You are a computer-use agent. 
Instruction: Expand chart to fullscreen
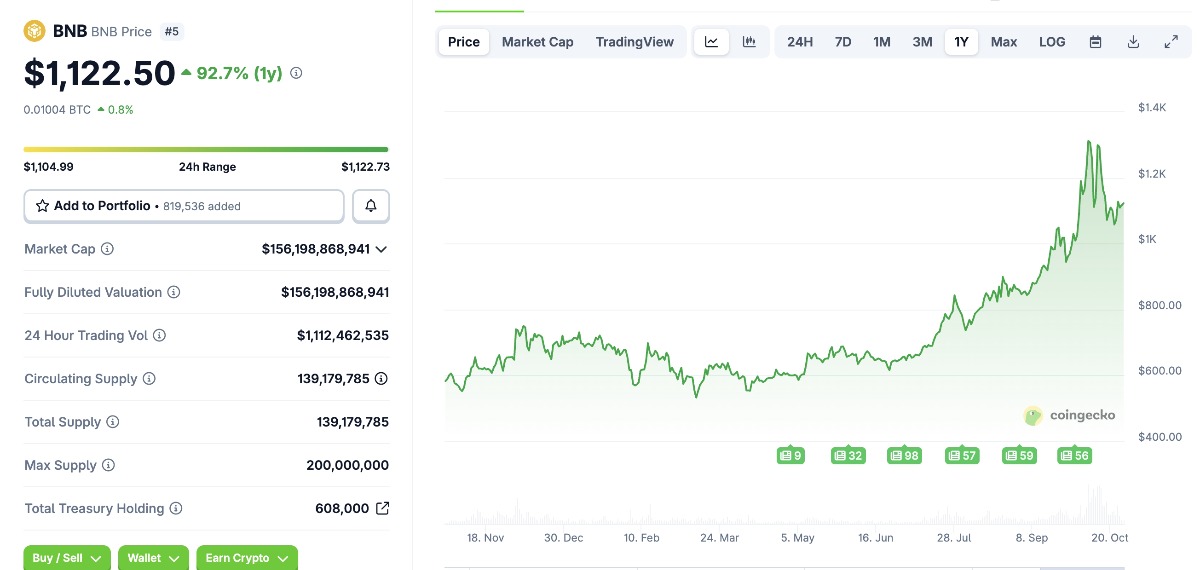point(1171,42)
